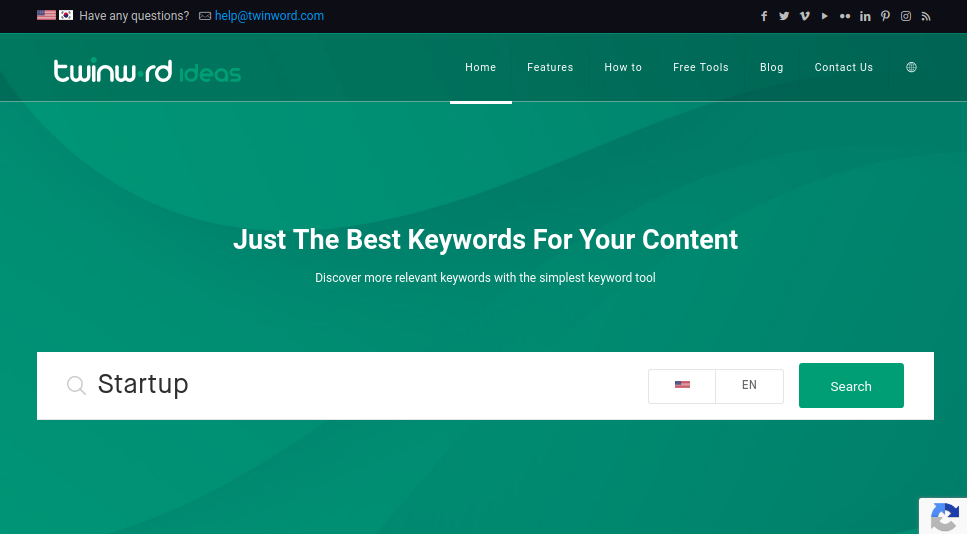This screenshot has width=967, height=534.
Task: Click the Twinword Ideas logo
Action: (147, 71)
